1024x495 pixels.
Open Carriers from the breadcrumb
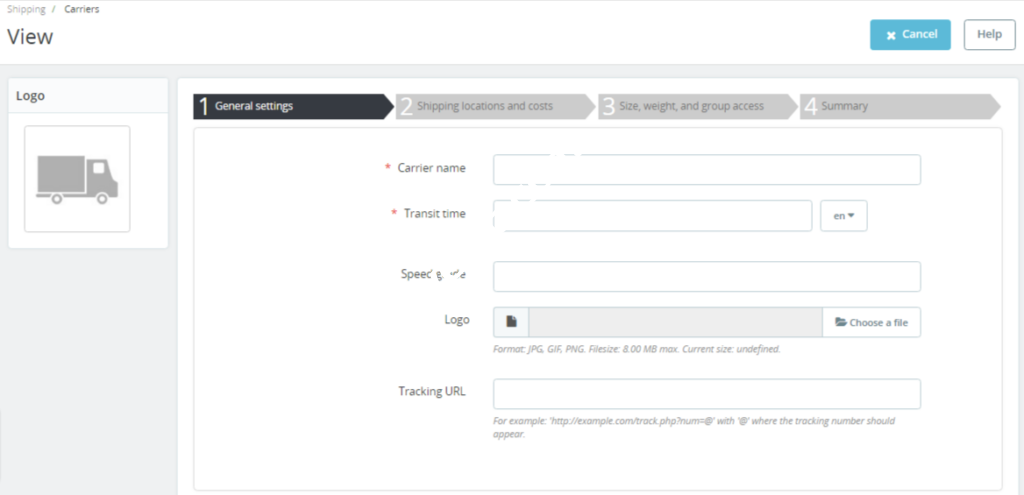pos(82,9)
